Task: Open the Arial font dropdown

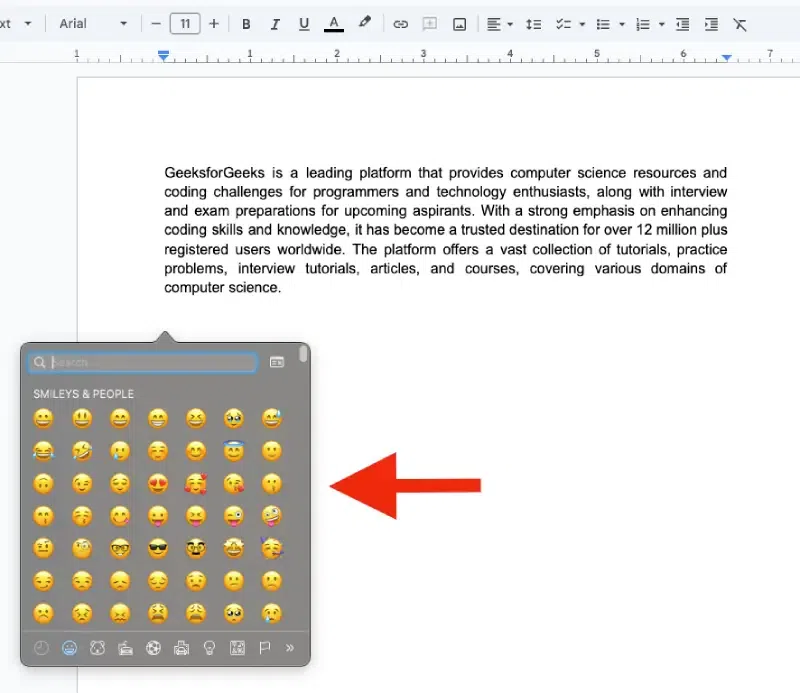Action: [x=92, y=23]
